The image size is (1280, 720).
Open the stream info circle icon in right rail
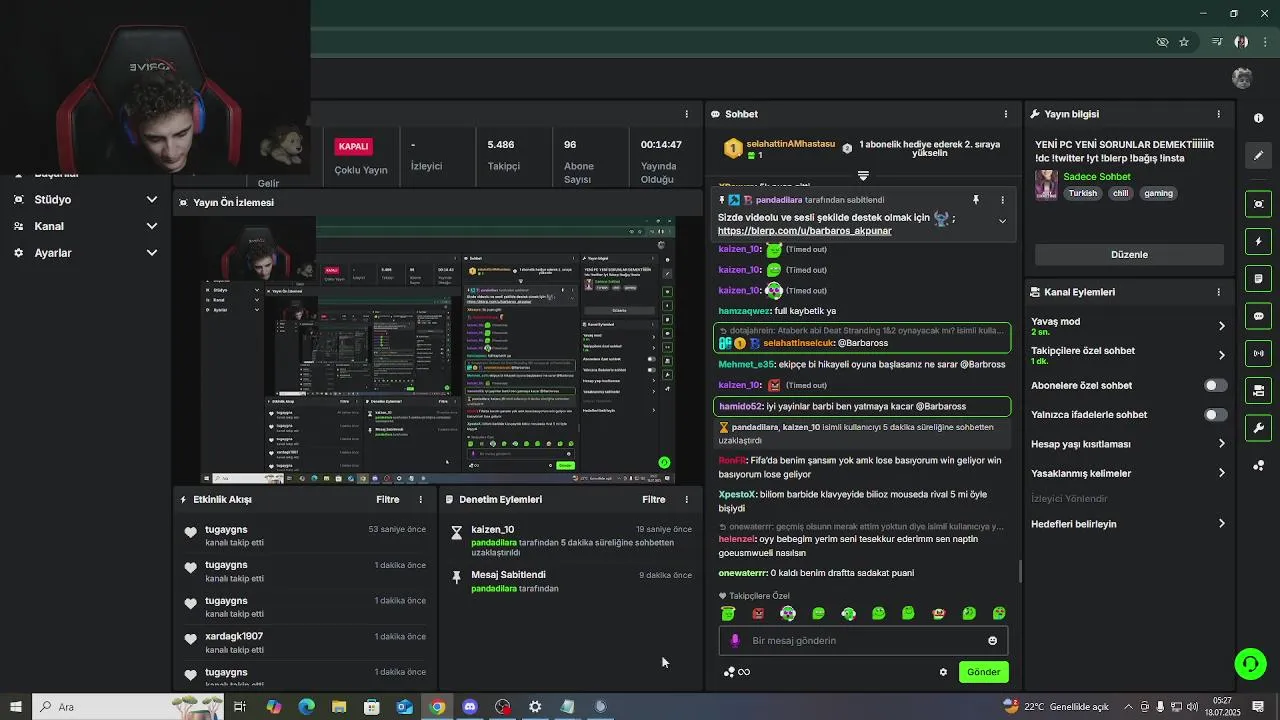pyautogui.click(x=1258, y=118)
